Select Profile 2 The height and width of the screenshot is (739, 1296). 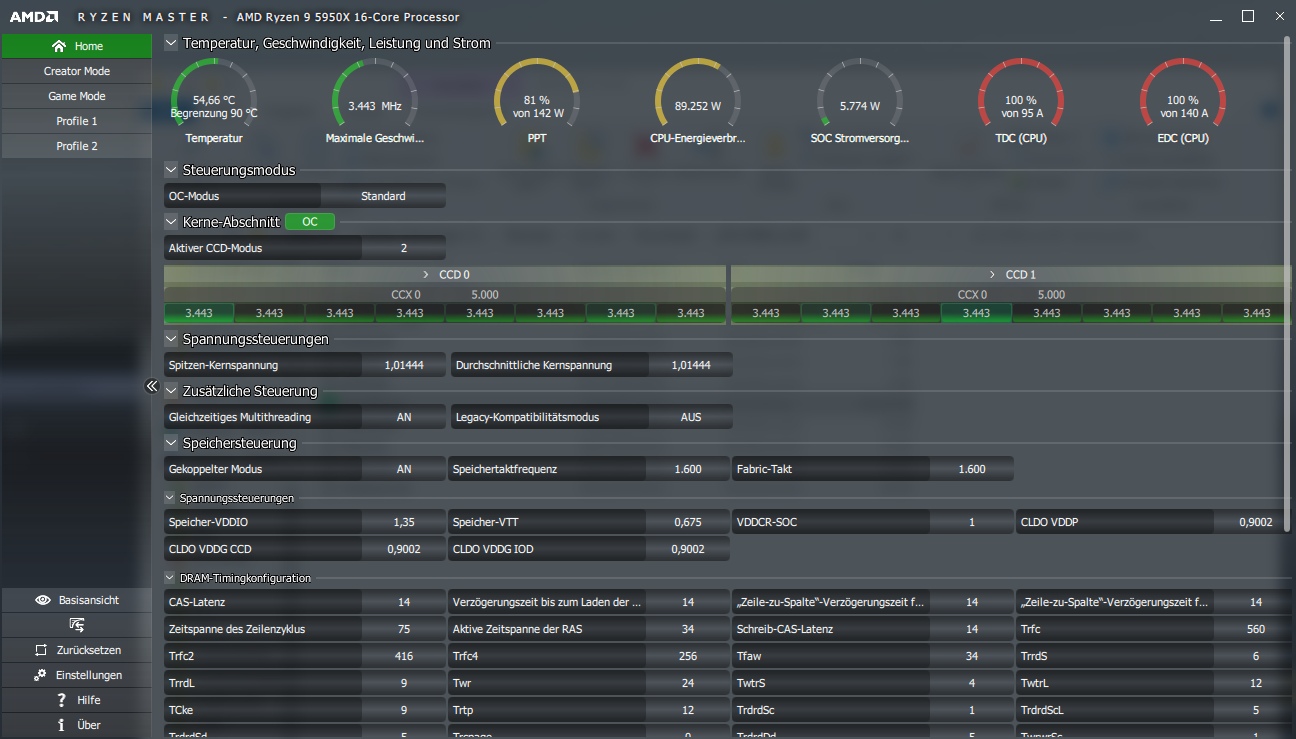point(76,146)
